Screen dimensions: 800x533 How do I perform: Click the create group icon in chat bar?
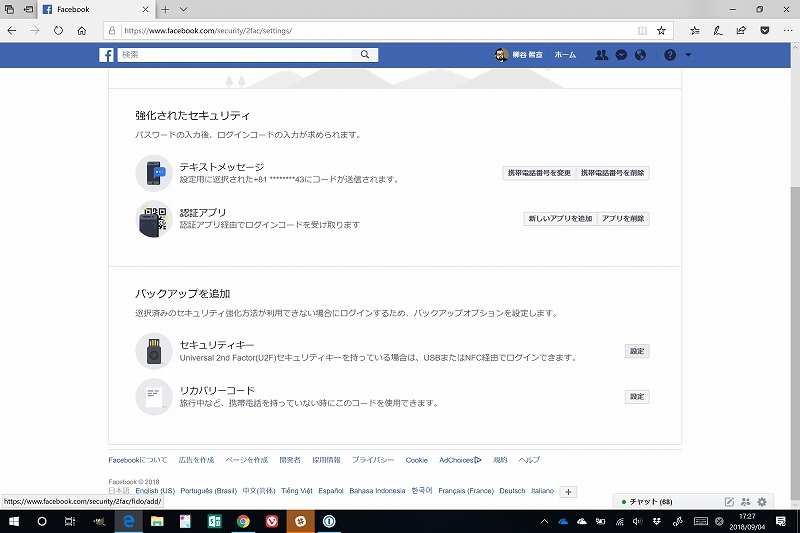(745, 502)
